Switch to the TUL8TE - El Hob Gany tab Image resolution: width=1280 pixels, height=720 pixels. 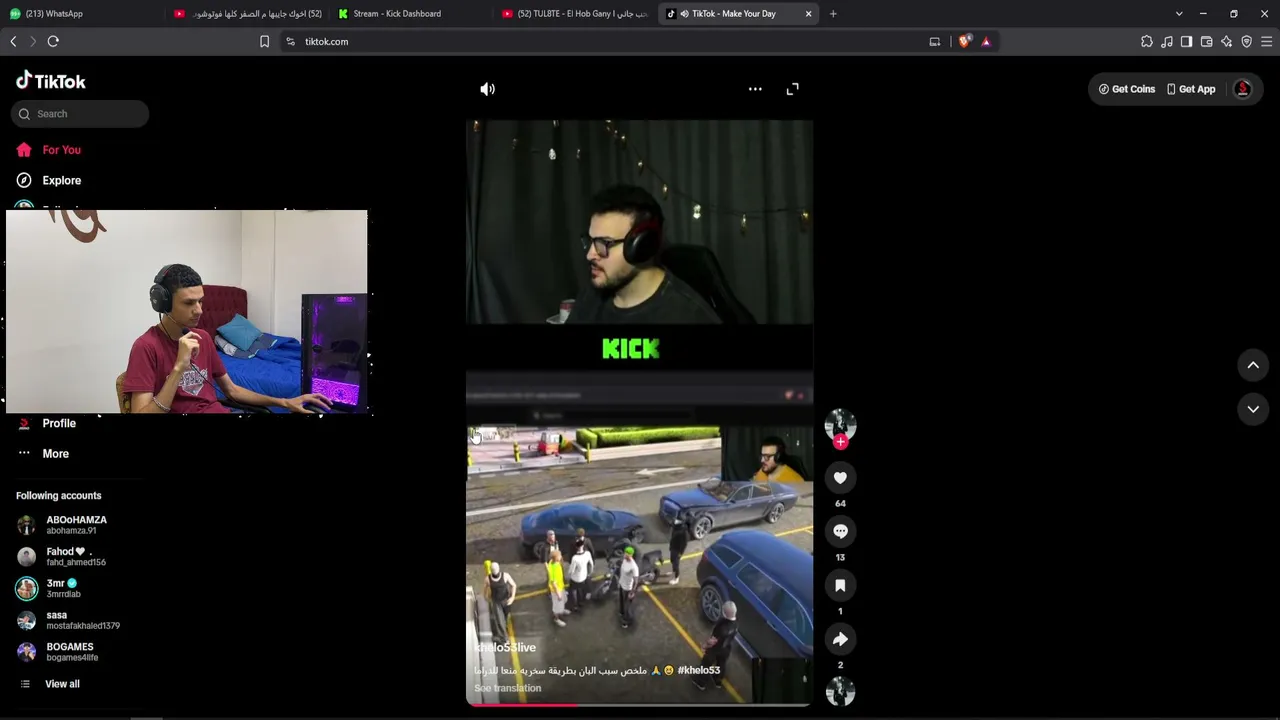pyautogui.click(x=574, y=14)
